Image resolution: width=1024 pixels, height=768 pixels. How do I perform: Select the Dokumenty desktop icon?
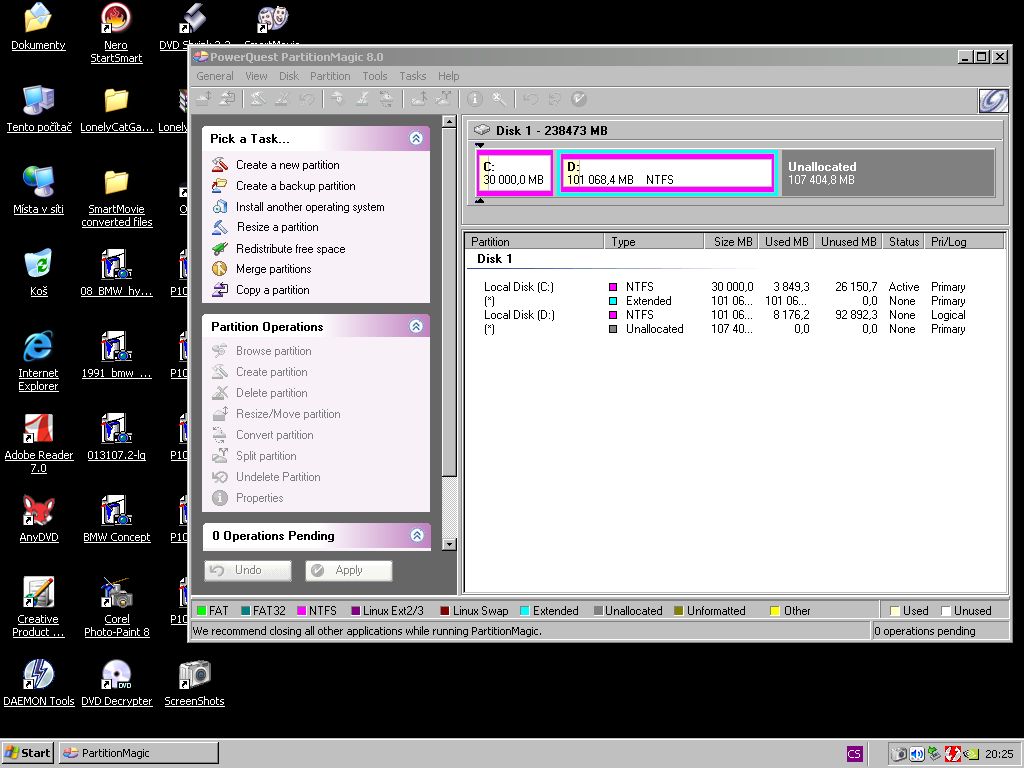point(38,27)
